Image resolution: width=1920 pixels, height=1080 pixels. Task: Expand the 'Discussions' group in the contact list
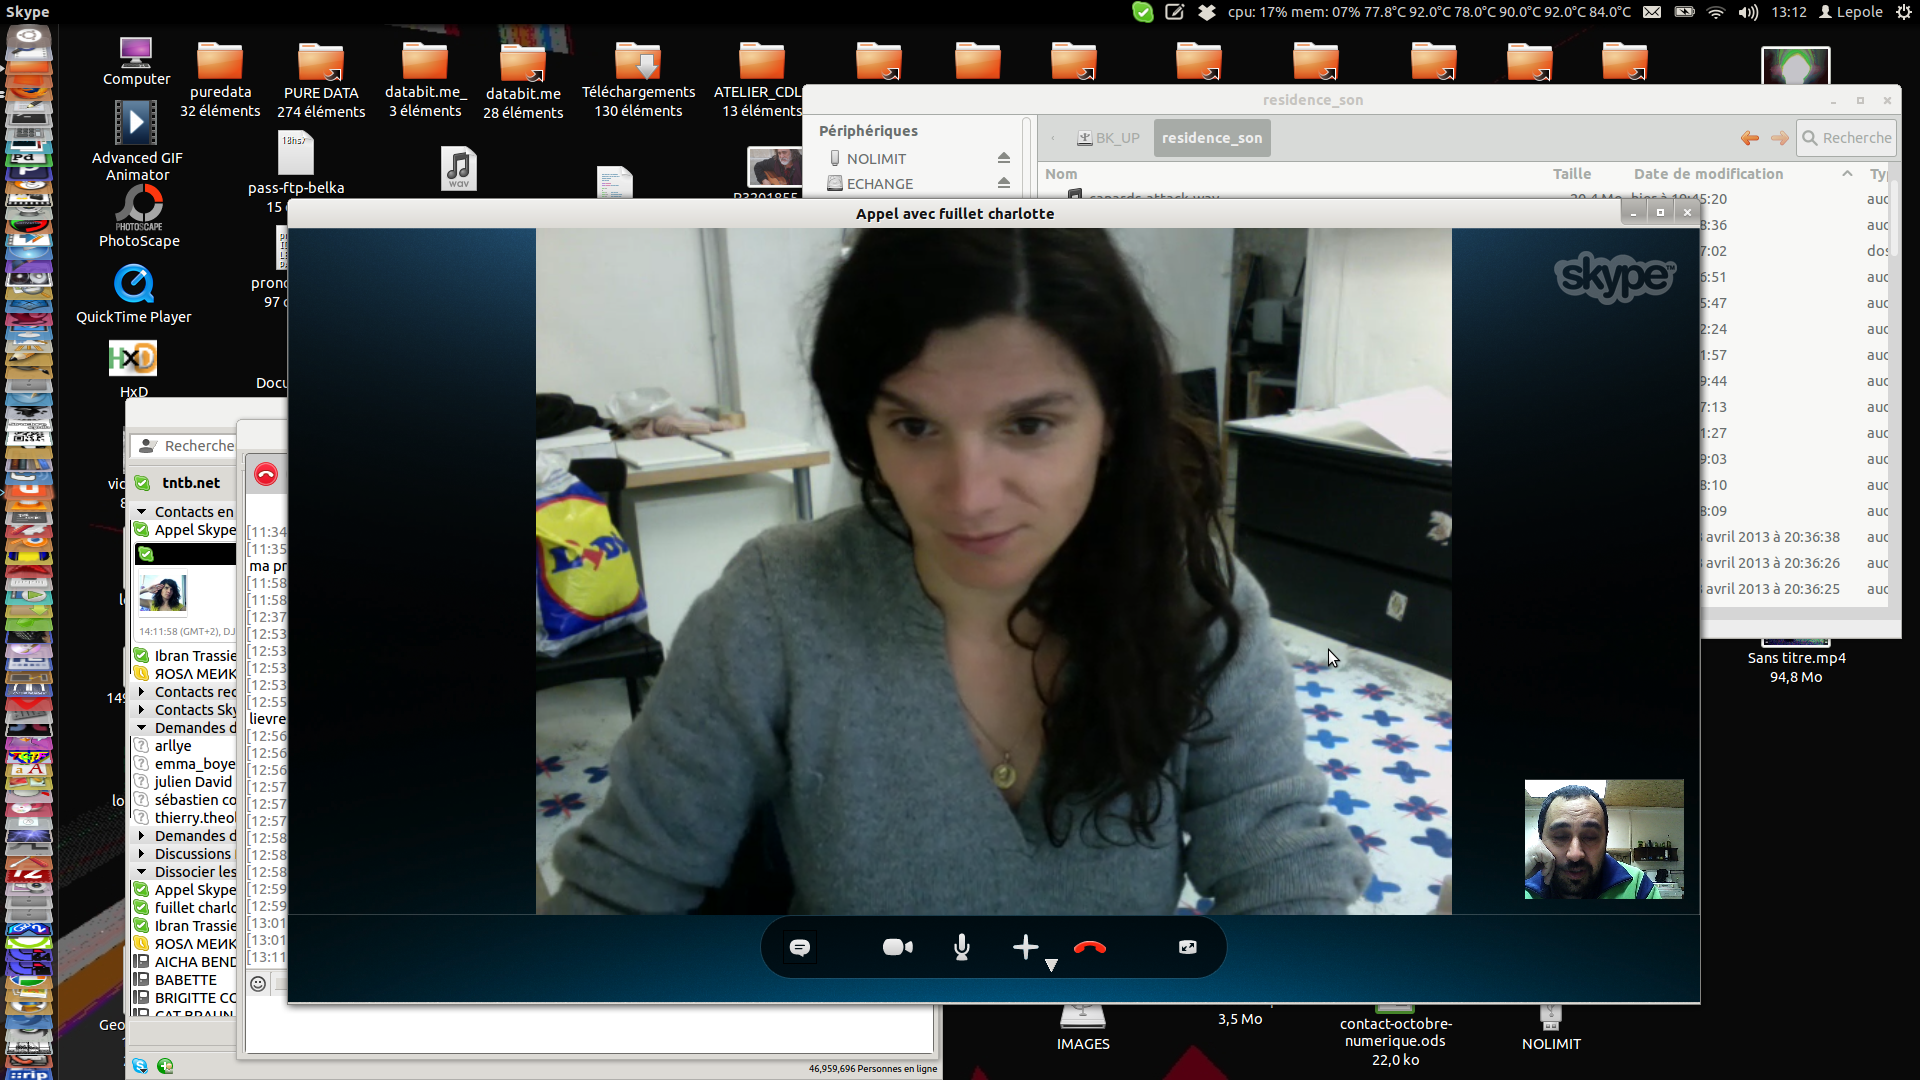pos(142,854)
